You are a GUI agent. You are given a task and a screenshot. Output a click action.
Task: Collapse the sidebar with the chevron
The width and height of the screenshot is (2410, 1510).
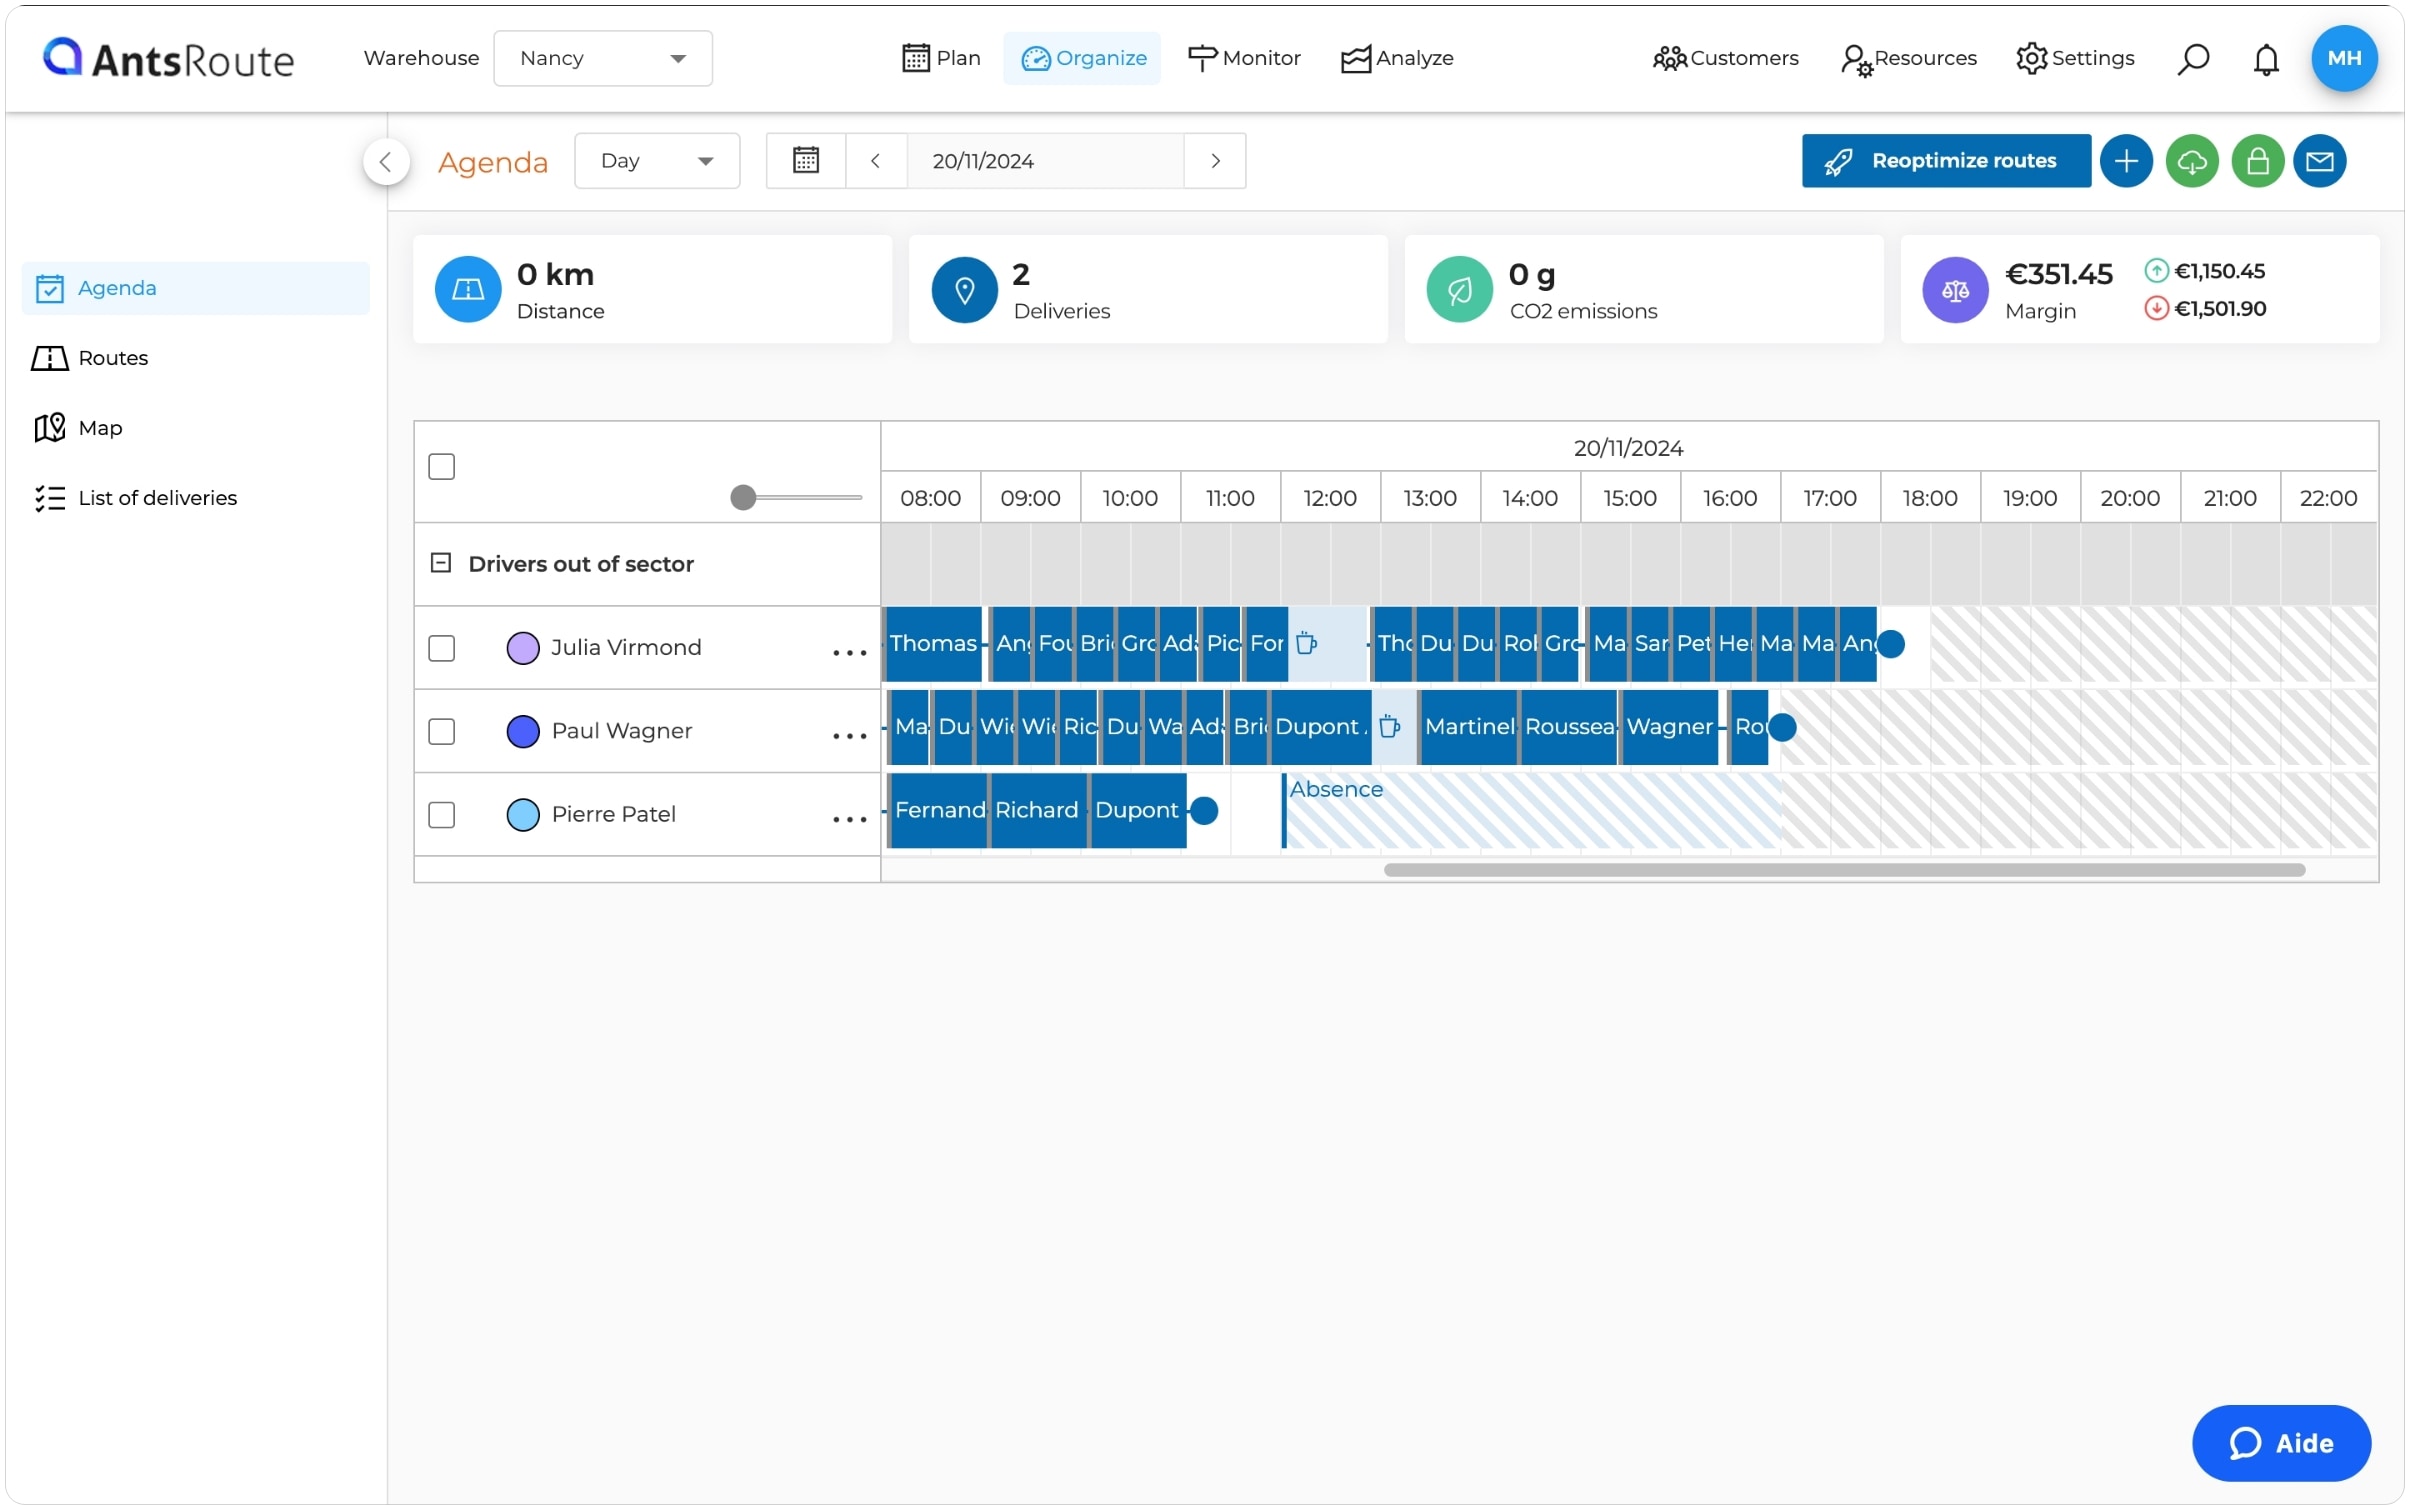point(386,162)
